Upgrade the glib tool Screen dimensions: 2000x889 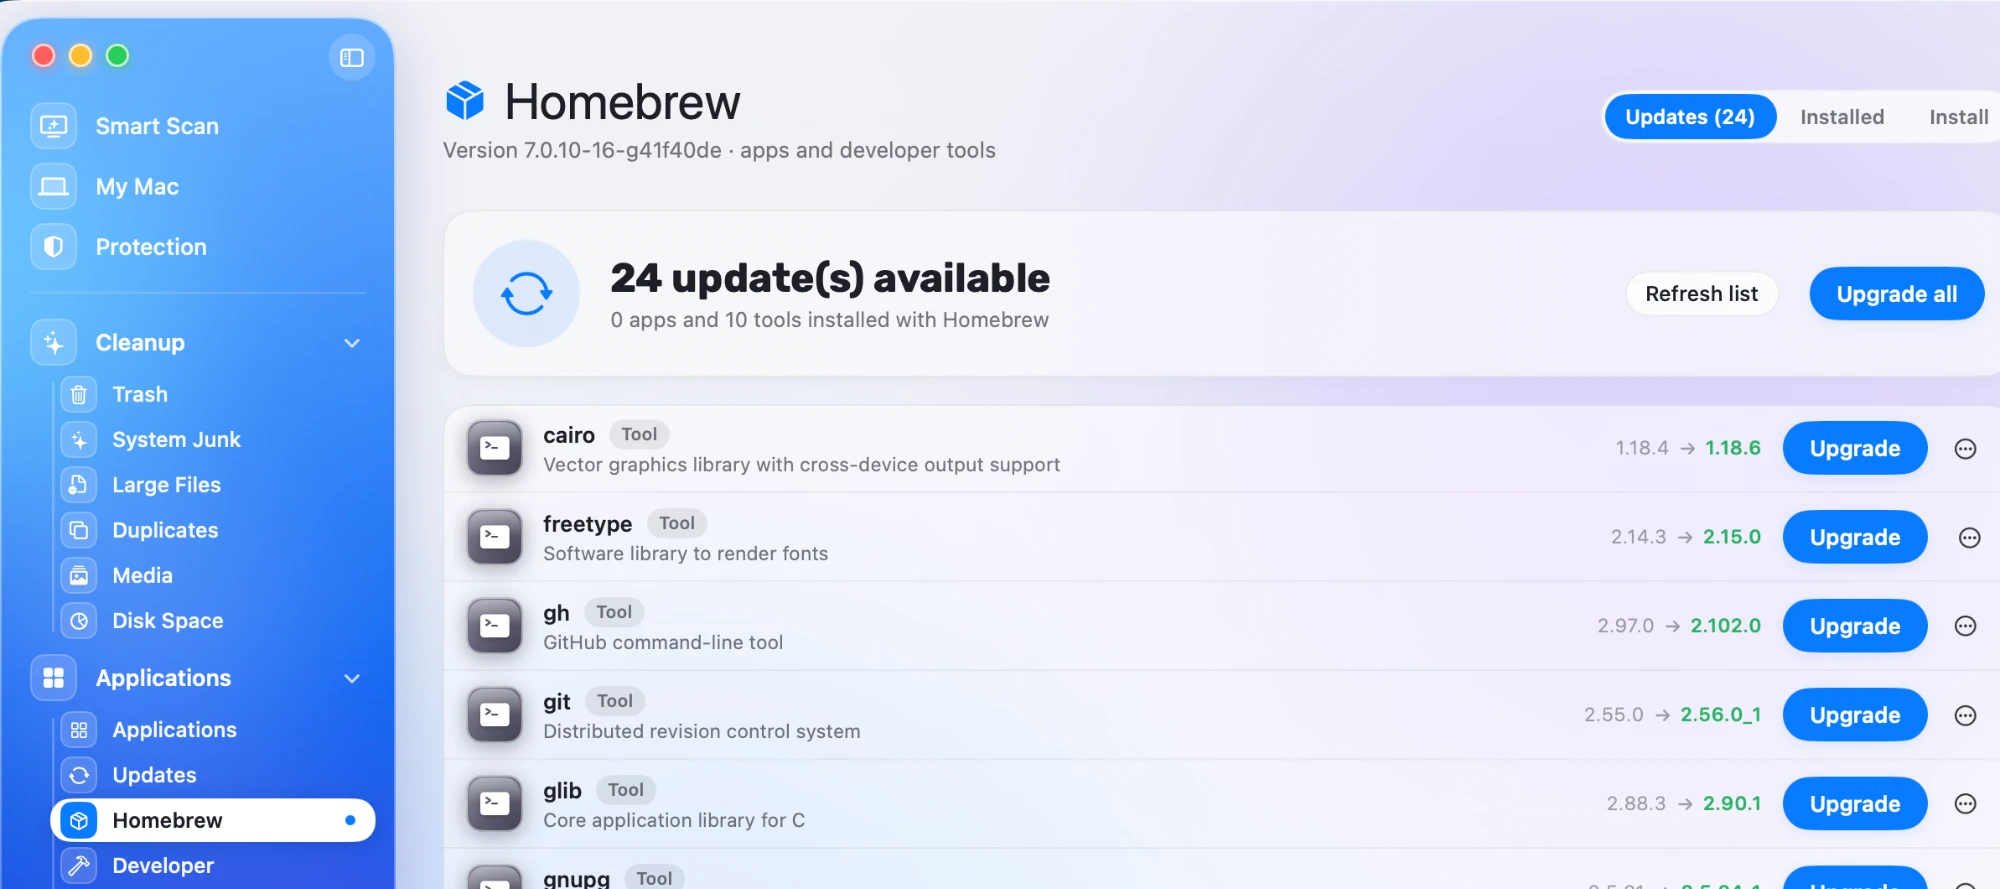tap(1855, 804)
